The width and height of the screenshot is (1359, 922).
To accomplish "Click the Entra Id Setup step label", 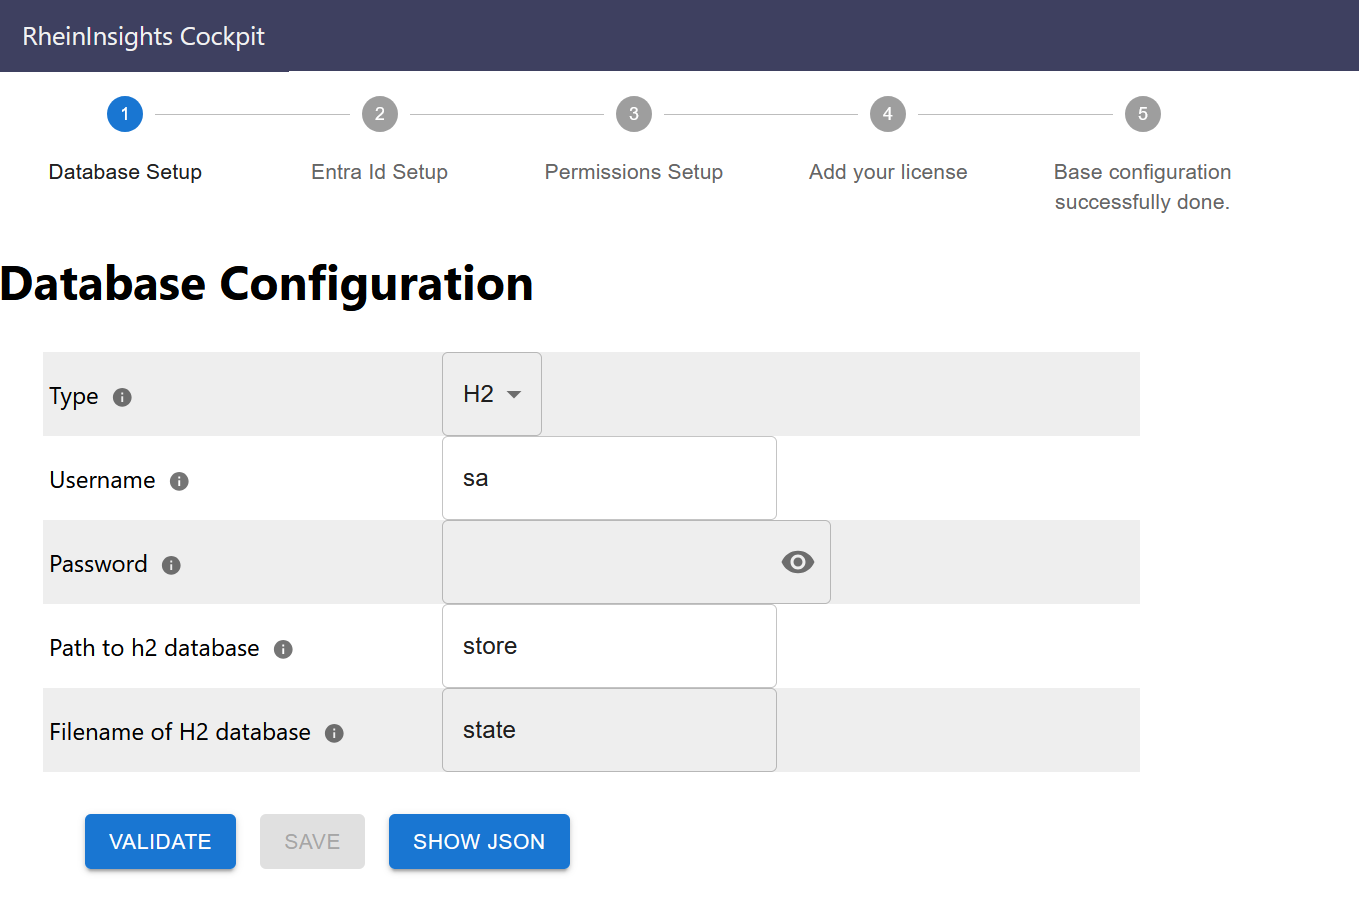I will coord(380,172).
